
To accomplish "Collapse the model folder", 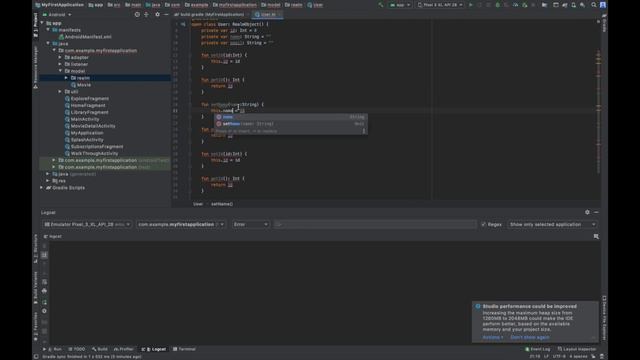I will coord(60,71).
